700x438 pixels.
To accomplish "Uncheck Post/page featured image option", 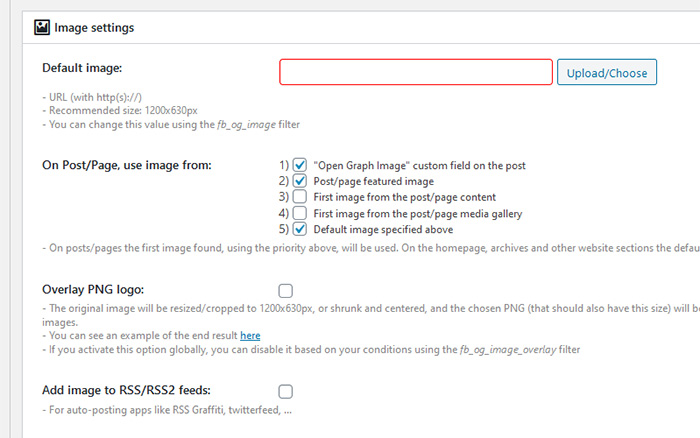I will [300, 181].
